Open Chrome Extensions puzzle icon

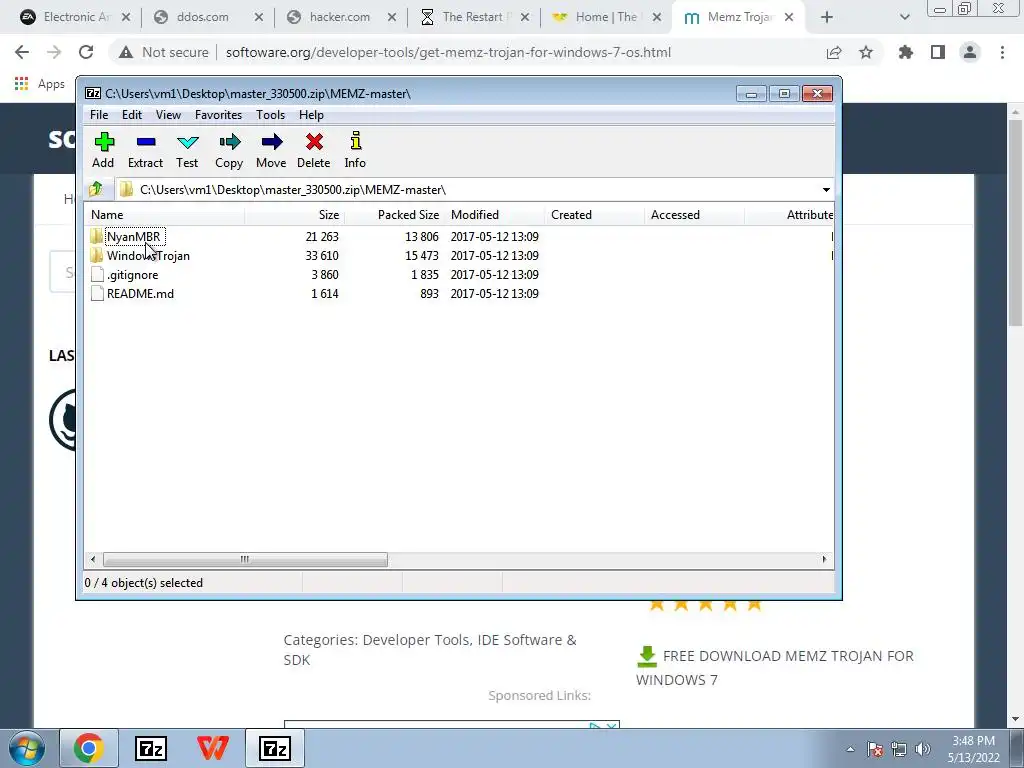pyautogui.click(x=906, y=52)
